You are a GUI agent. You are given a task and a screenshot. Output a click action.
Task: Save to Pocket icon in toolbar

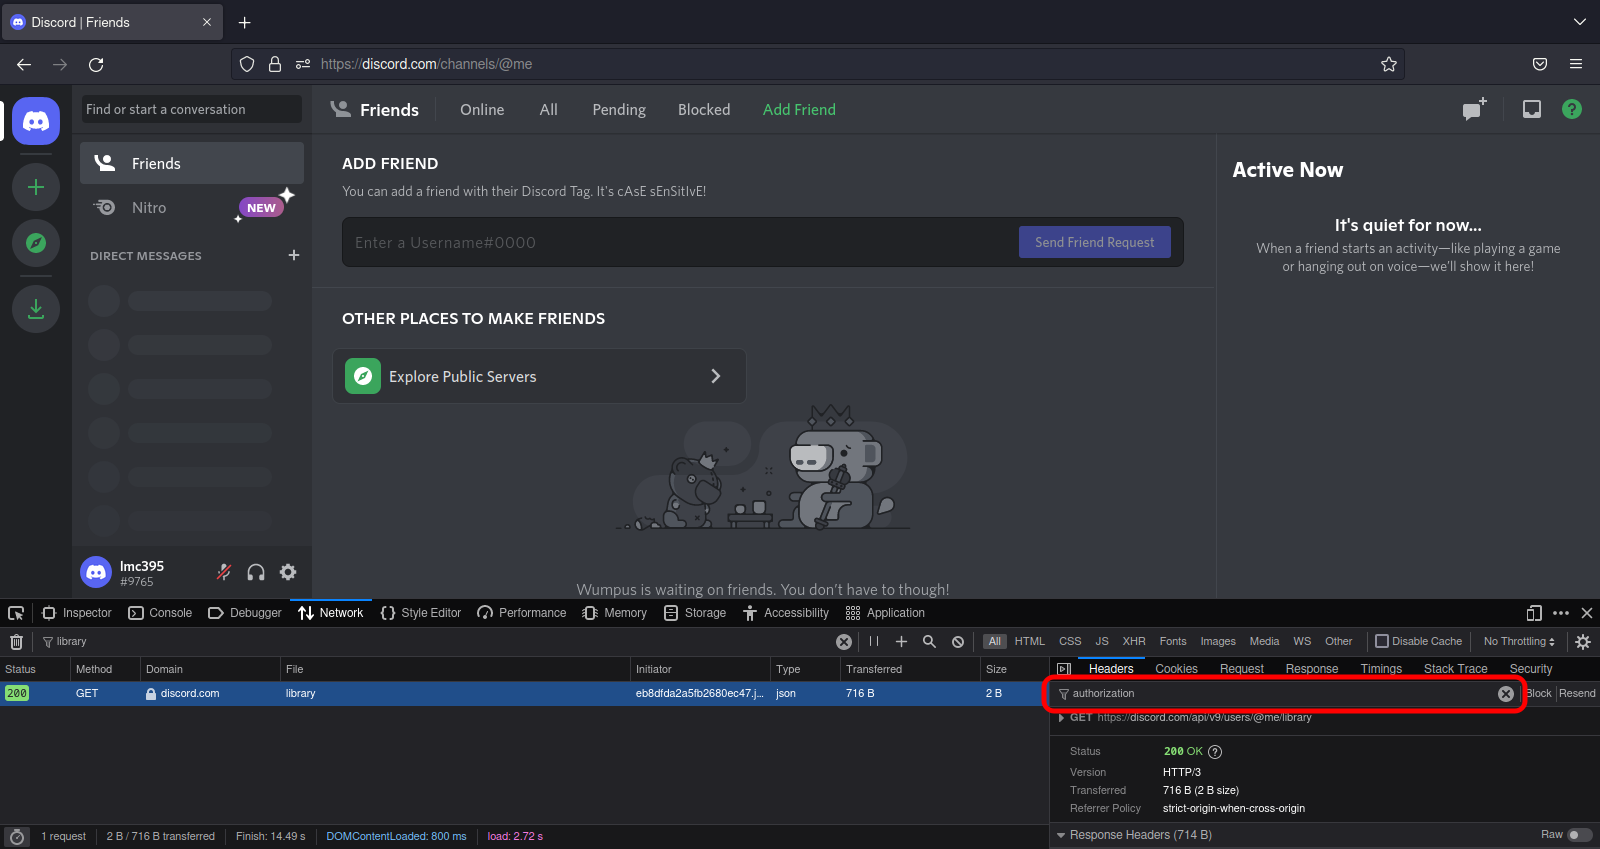tap(1540, 64)
